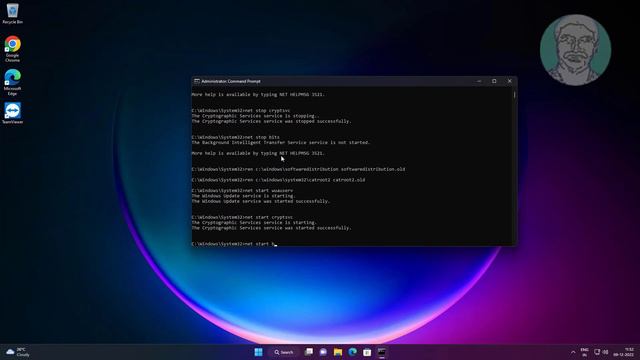Image resolution: width=640 pixels, height=360 pixels.
Task: Open the Chat app on the taskbar
Action: pos(323,352)
